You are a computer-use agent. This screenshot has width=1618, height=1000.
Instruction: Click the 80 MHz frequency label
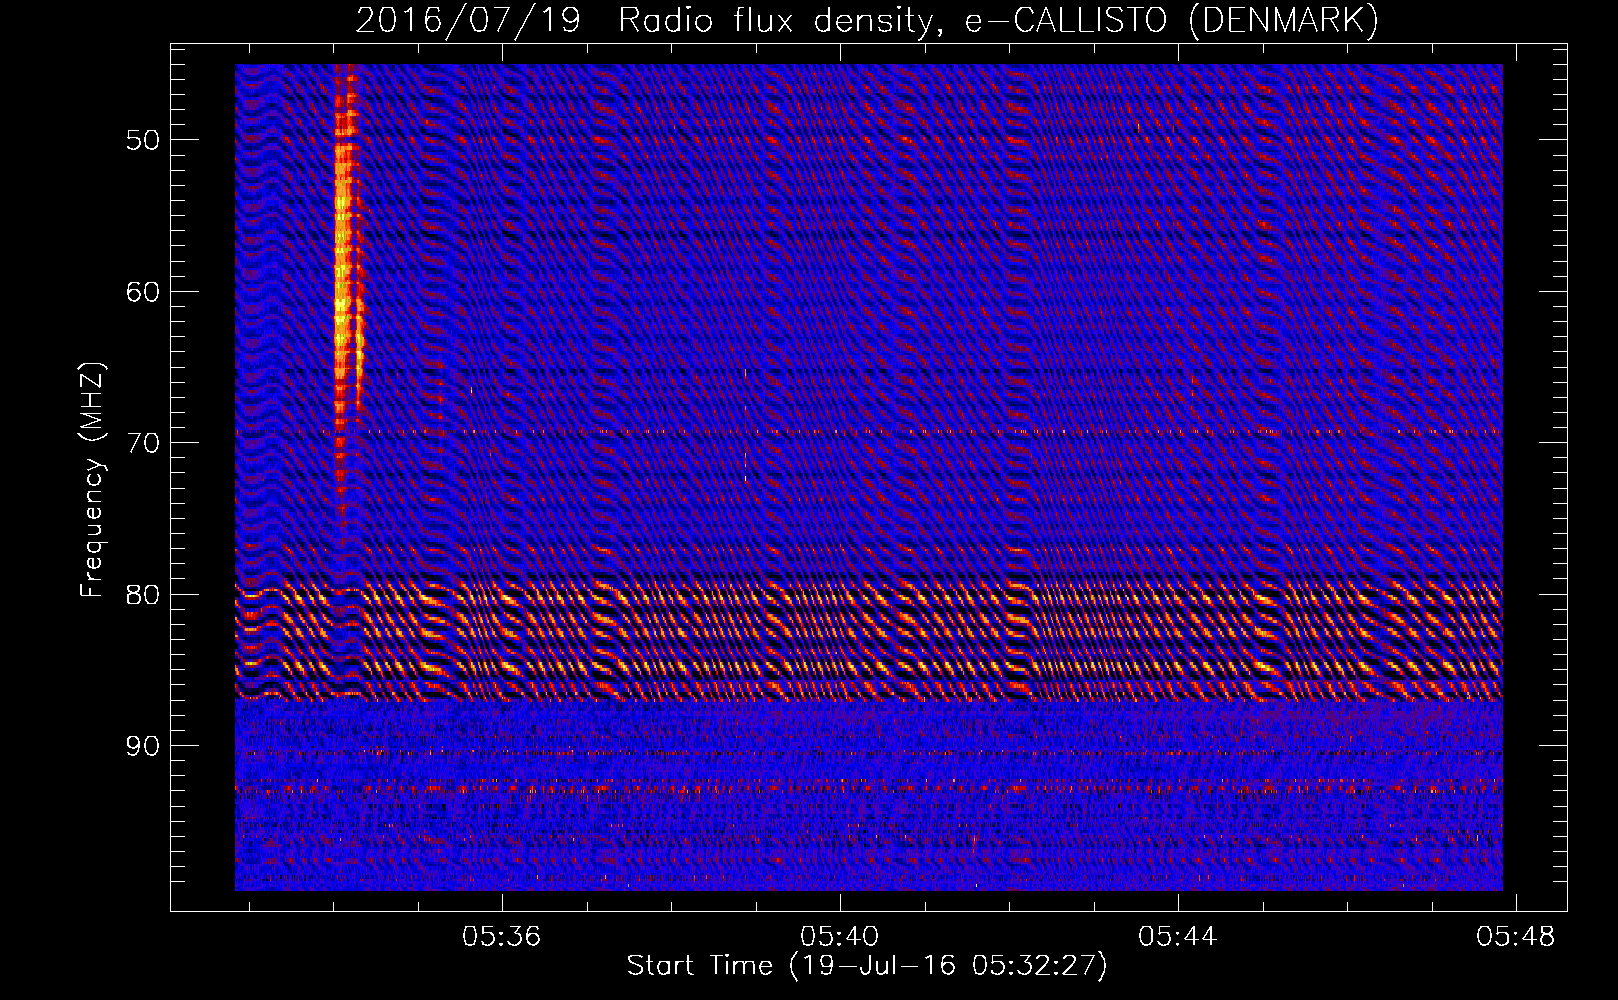point(143,595)
